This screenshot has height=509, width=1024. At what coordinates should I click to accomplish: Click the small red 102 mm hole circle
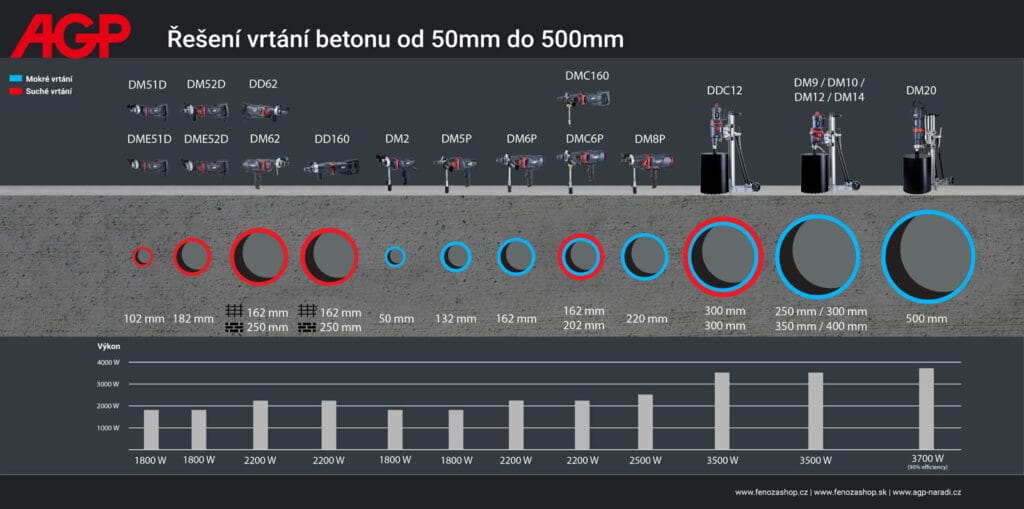pyautogui.click(x=143, y=256)
